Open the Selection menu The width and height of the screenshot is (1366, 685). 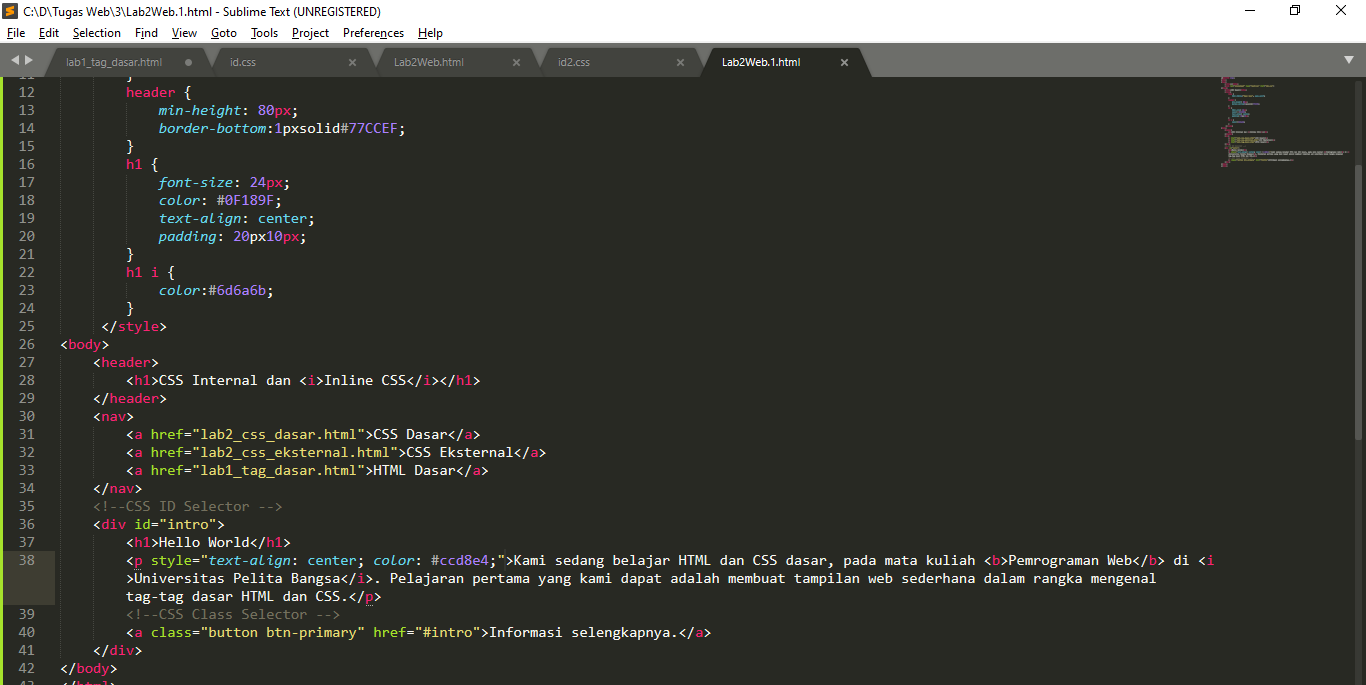click(97, 33)
